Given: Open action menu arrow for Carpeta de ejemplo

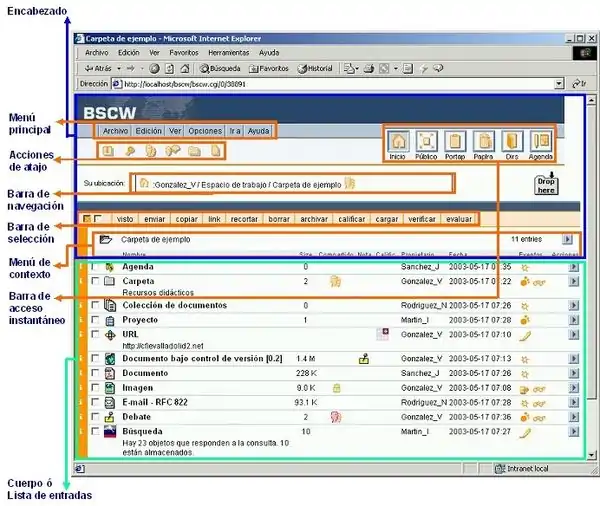Looking at the screenshot, I should 567,240.
